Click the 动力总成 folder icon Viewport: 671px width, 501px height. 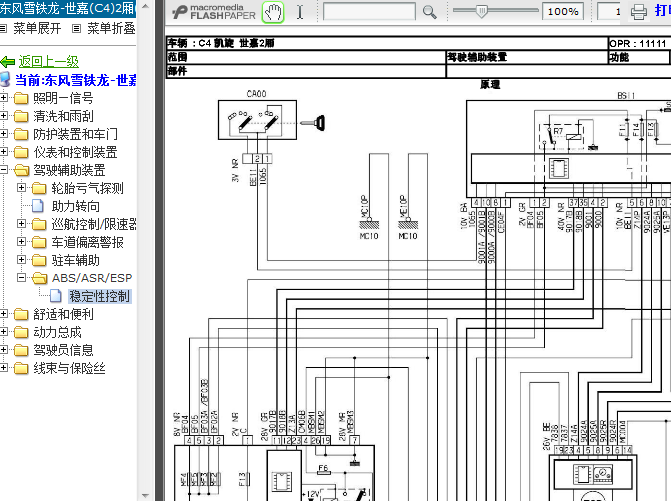tap(21, 332)
